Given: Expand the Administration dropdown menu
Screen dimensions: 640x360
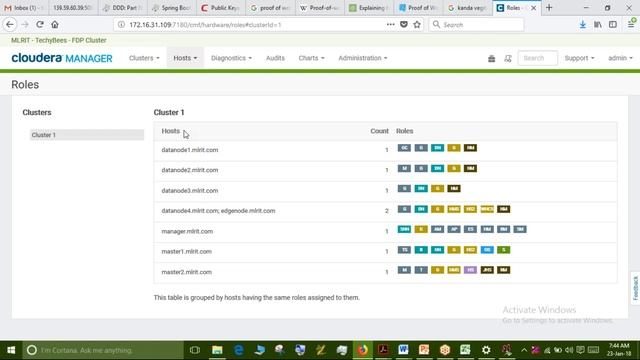Looking at the screenshot, I should (362, 58).
